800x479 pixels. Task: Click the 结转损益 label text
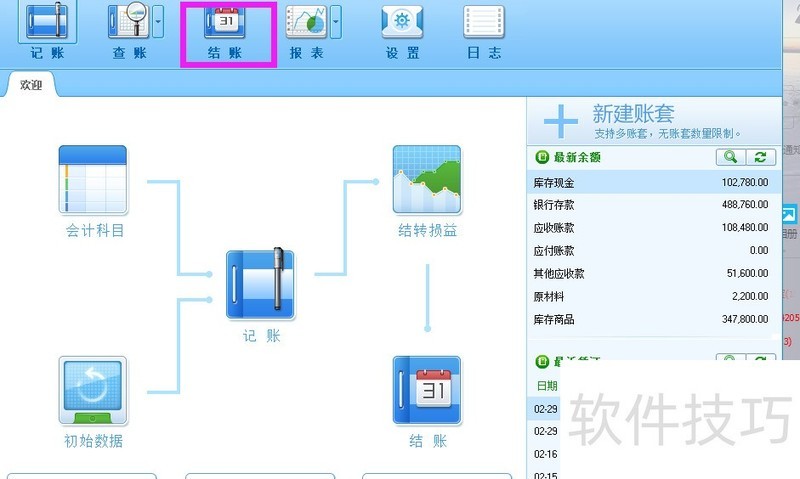pos(428,231)
